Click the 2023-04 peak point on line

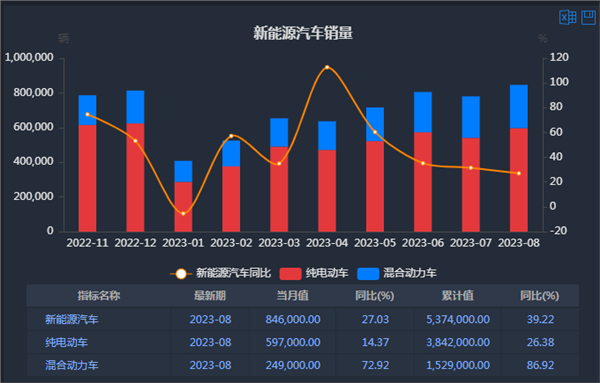point(327,67)
